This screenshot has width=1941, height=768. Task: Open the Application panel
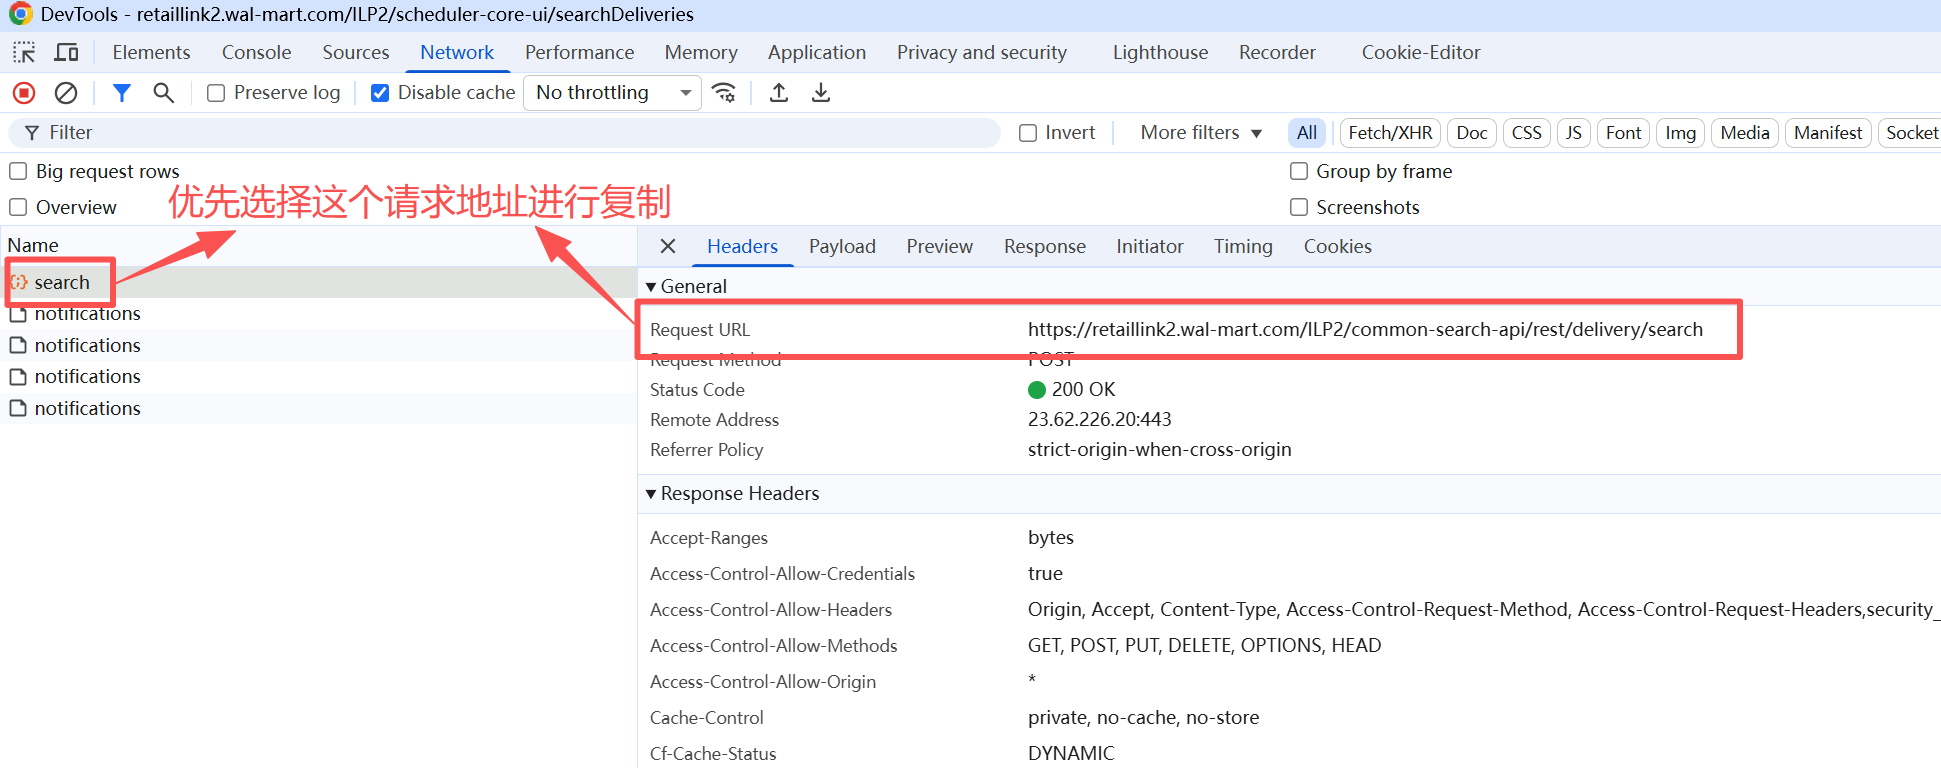click(817, 52)
